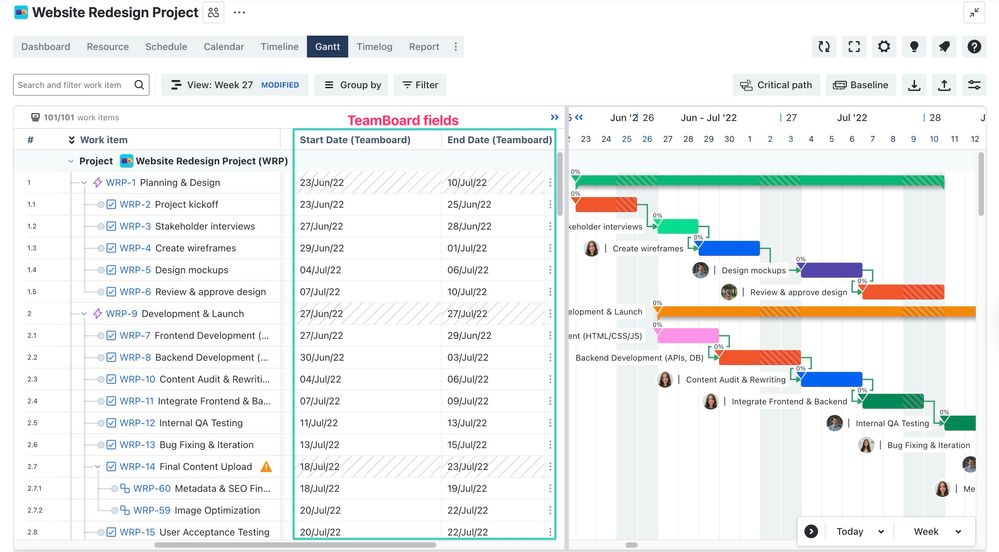This screenshot has width=999, height=552.
Task: Switch to the Timeline tab
Action: pos(279,47)
